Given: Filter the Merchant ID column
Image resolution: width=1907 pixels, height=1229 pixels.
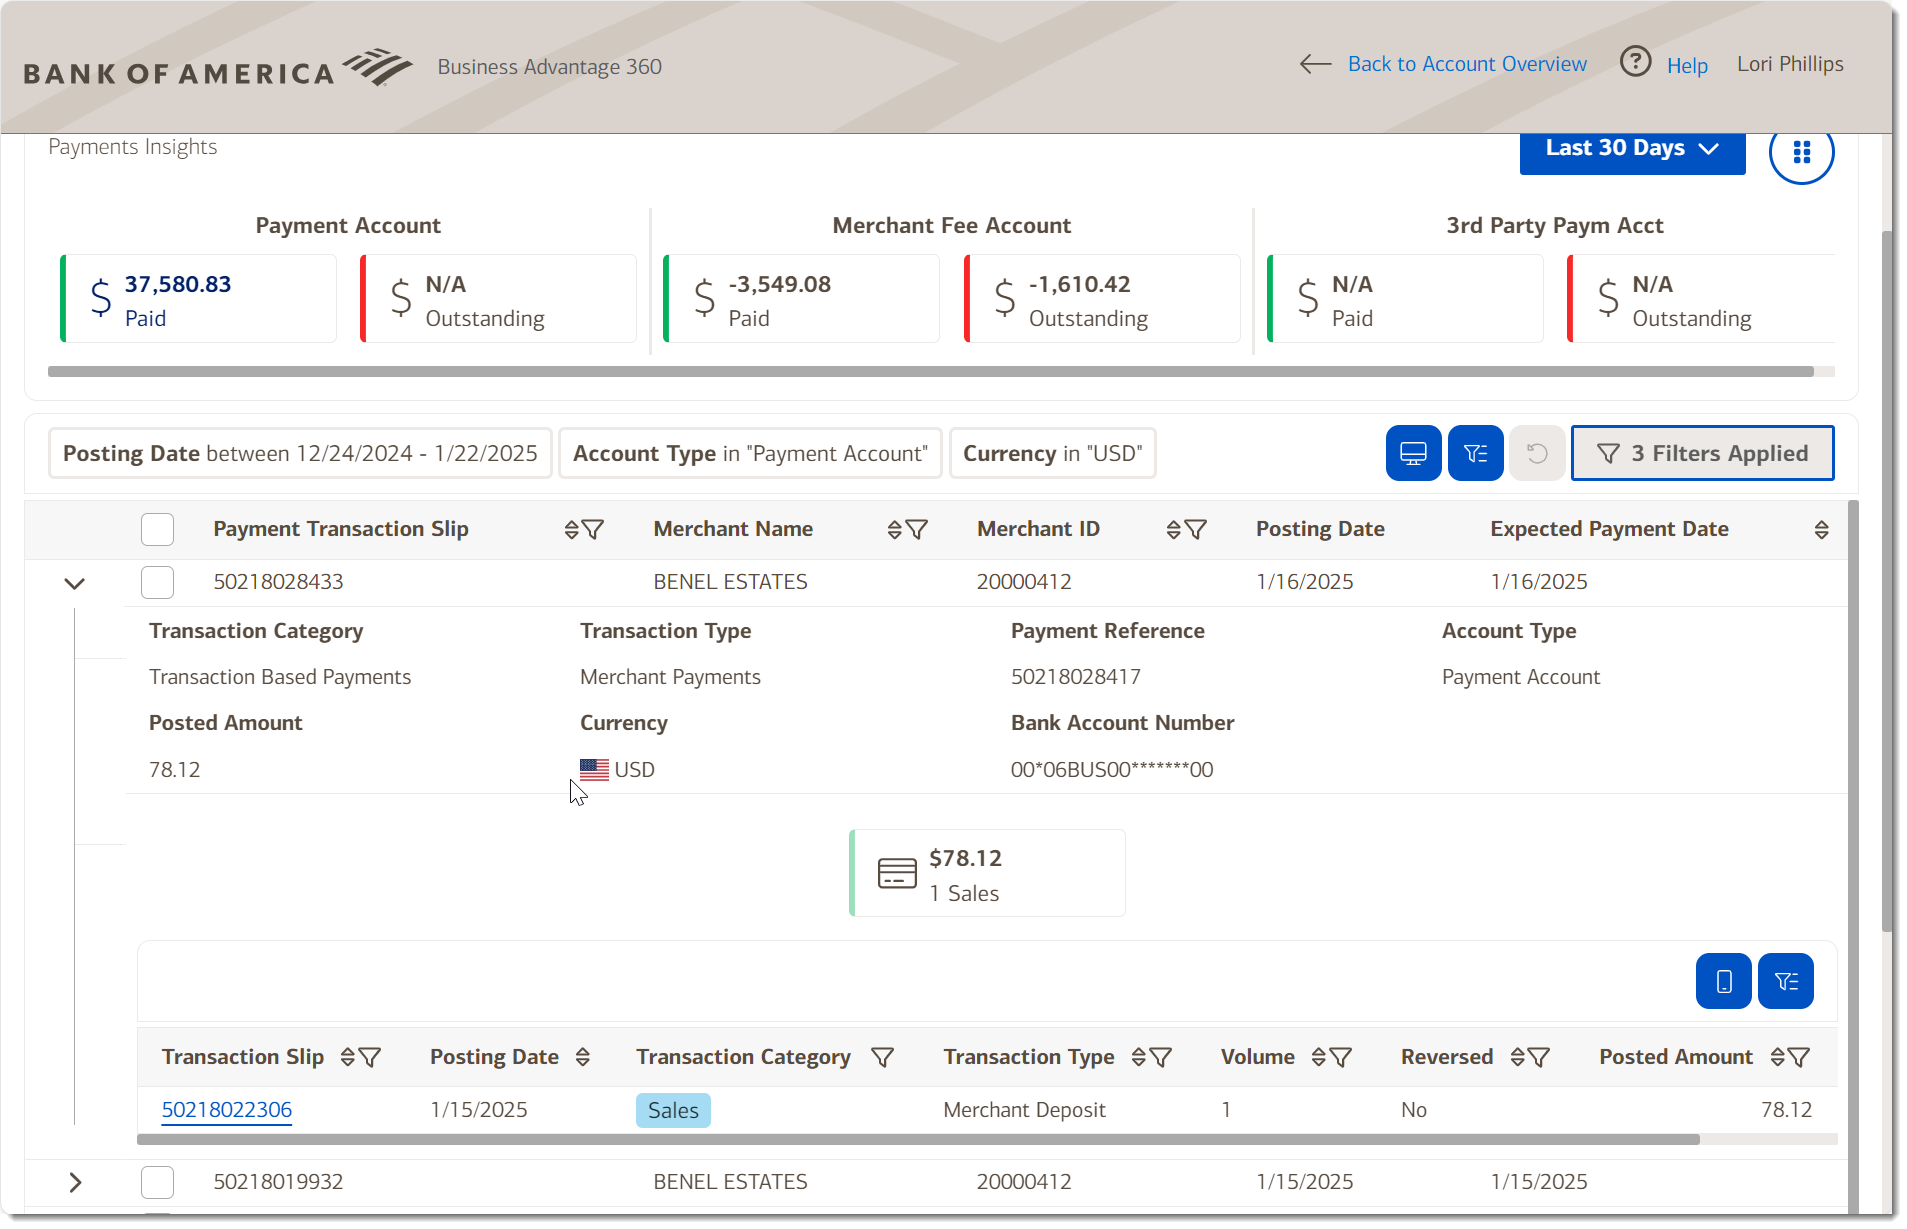Looking at the screenshot, I should click(x=1196, y=529).
